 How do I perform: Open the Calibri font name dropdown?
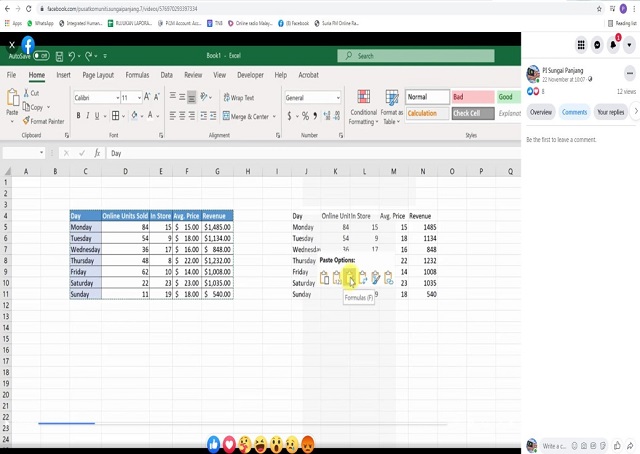(x=118, y=98)
